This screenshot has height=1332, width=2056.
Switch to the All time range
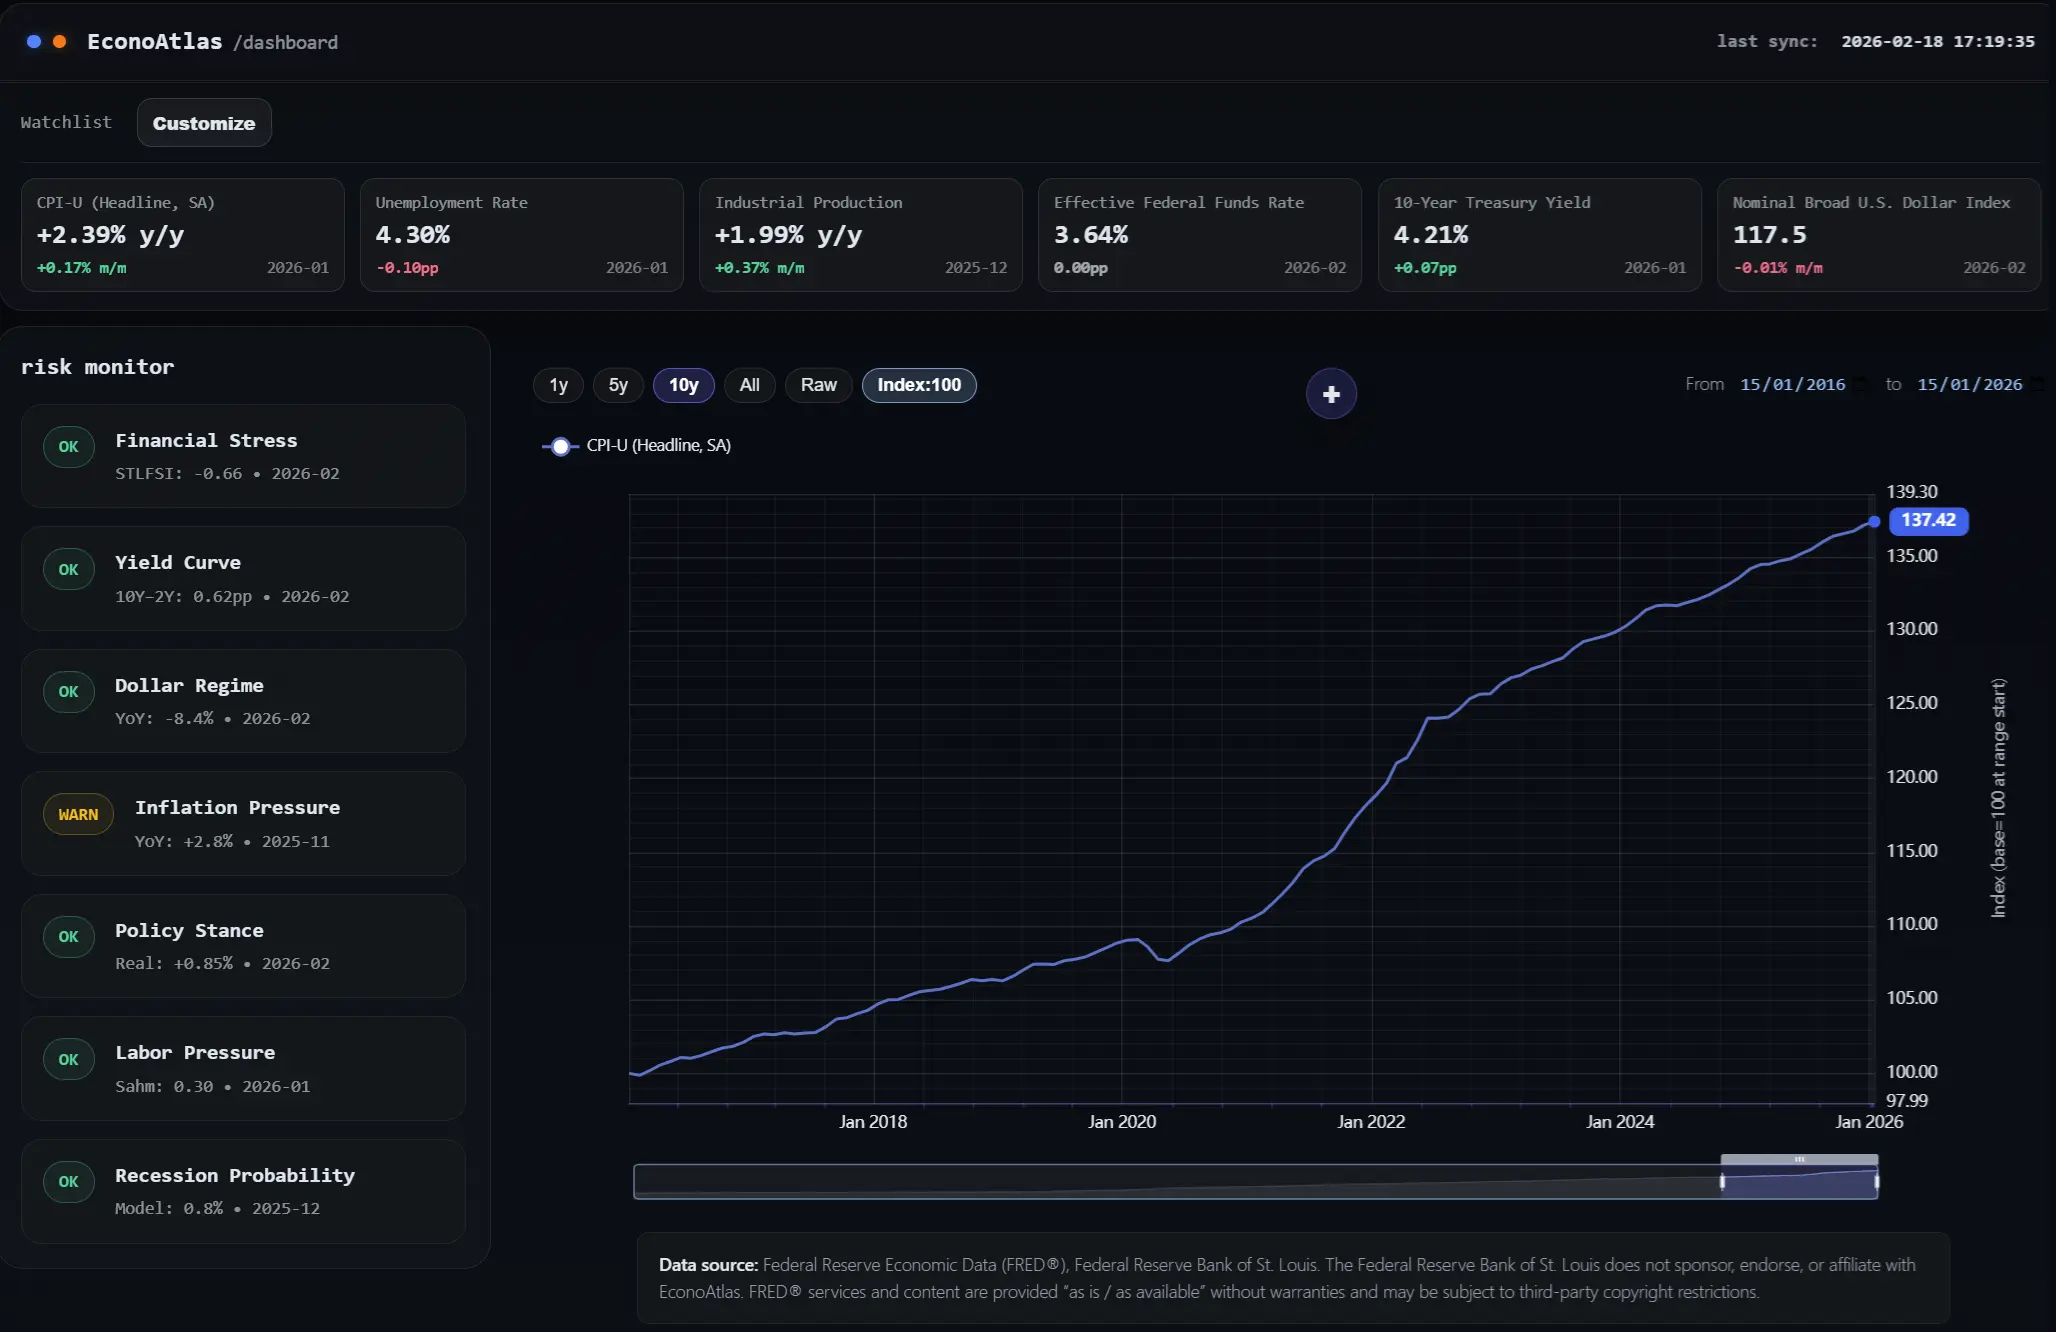749,385
